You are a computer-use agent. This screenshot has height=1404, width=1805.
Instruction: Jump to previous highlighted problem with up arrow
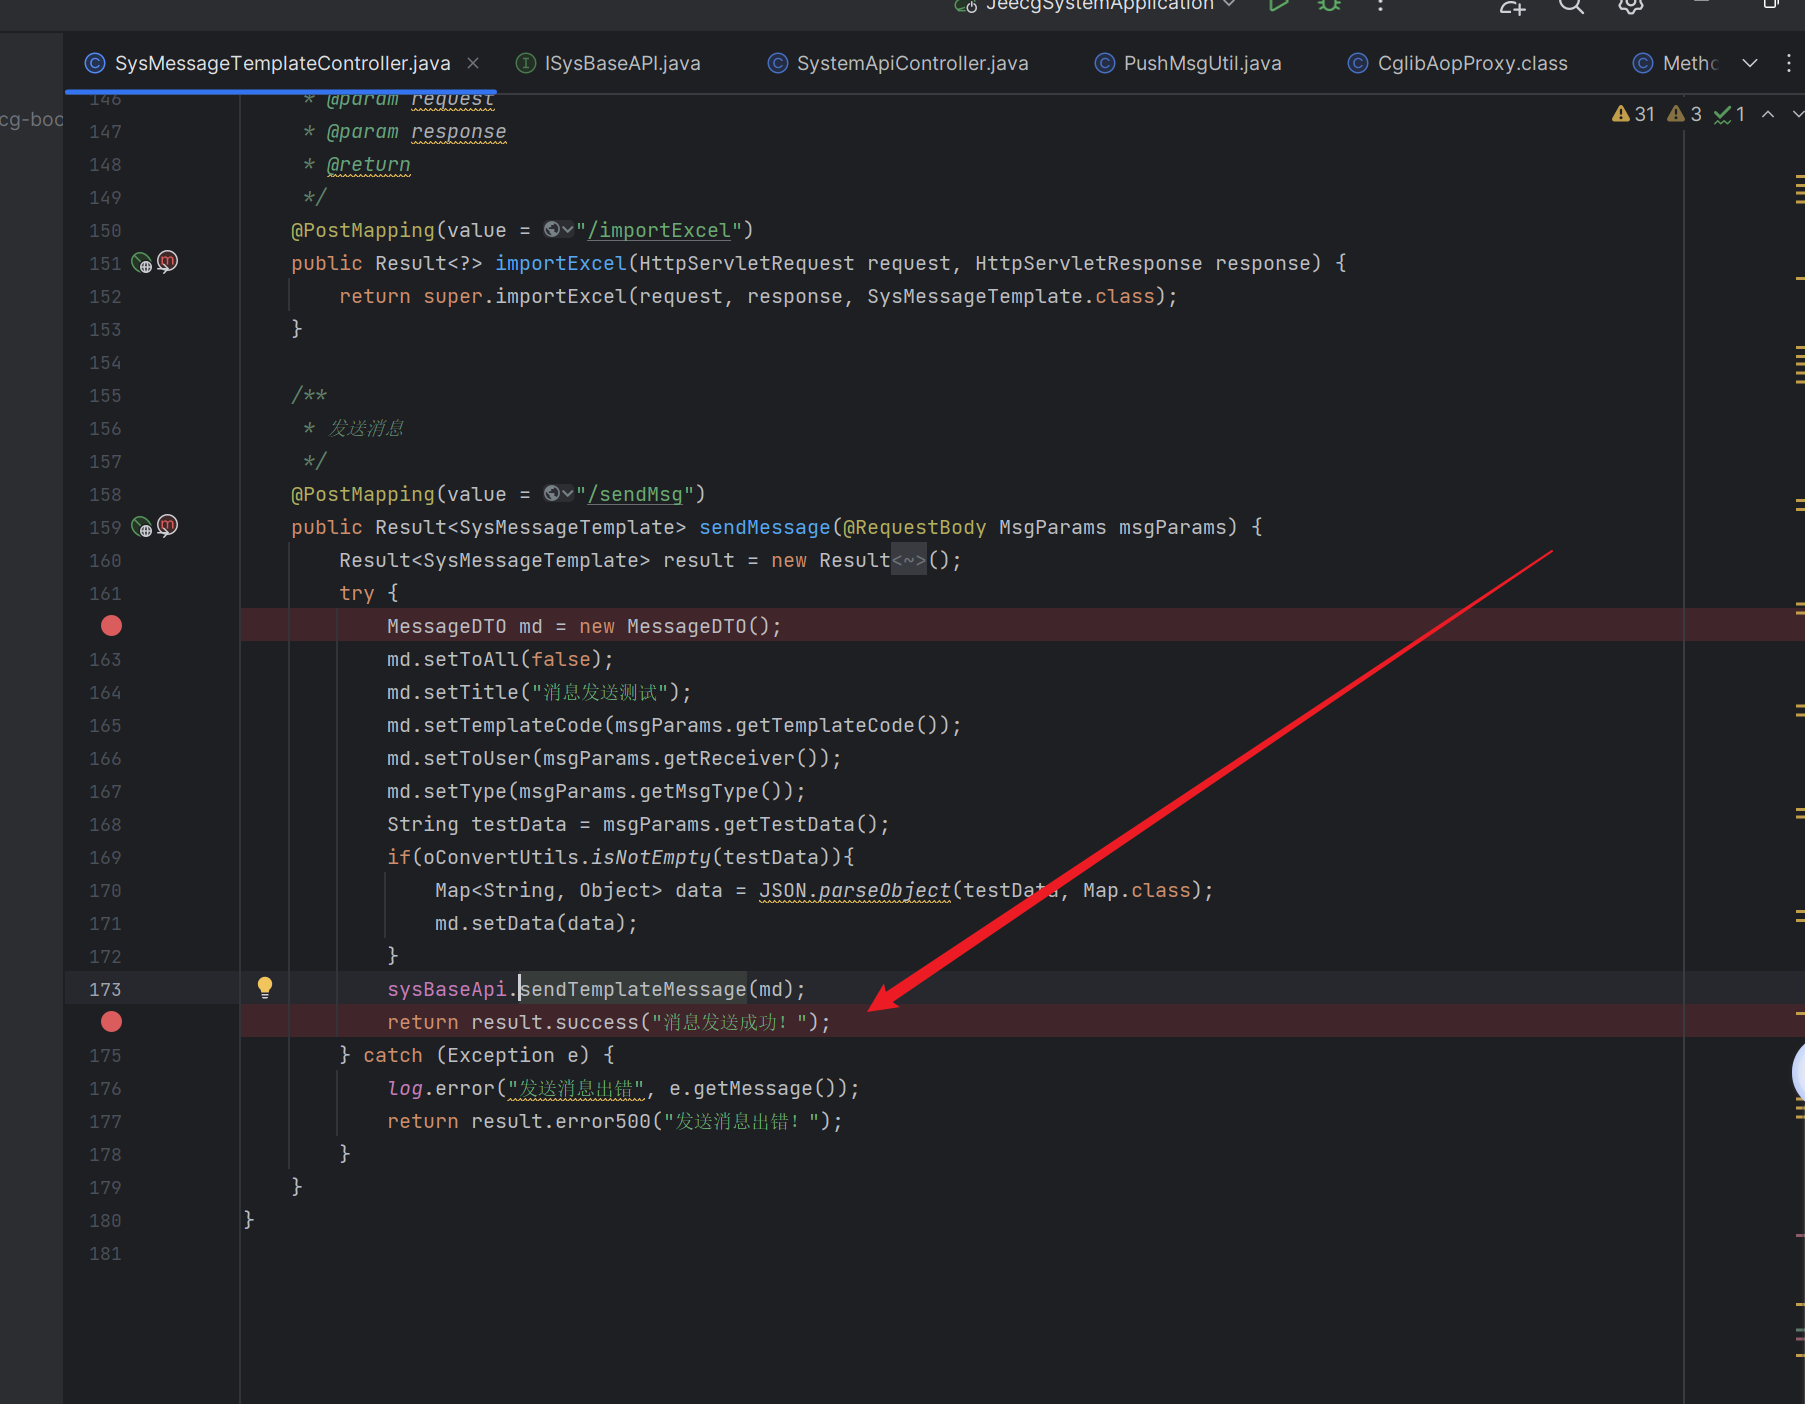tap(1768, 114)
